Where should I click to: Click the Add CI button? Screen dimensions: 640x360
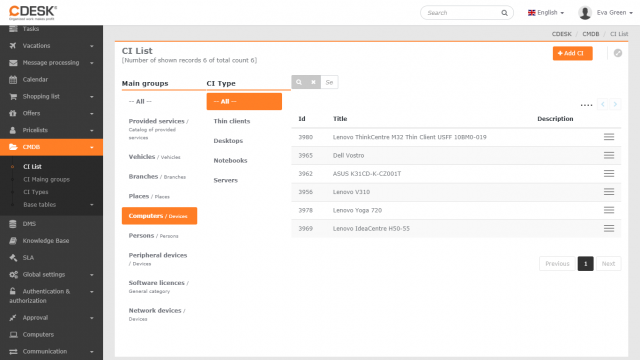pyautogui.click(x=572, y=53)
